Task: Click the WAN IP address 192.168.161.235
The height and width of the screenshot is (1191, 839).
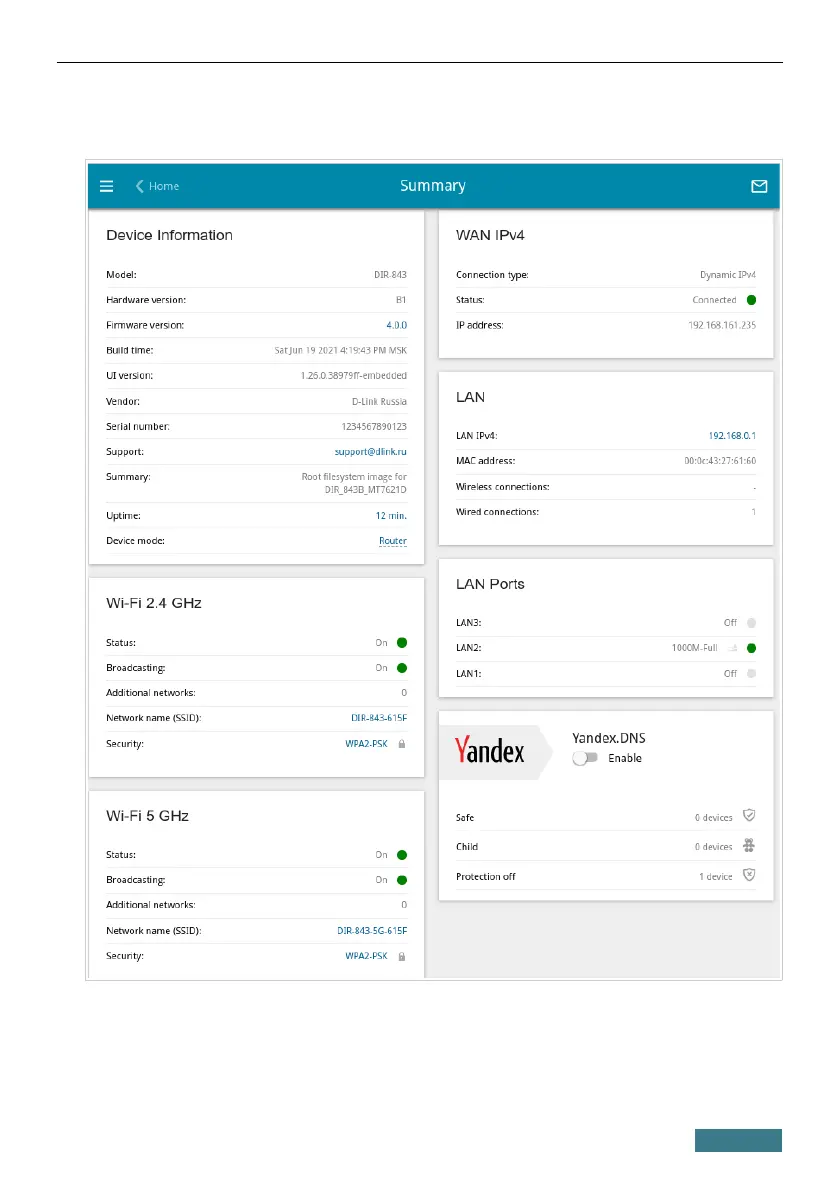Action: tap(722, 325)
